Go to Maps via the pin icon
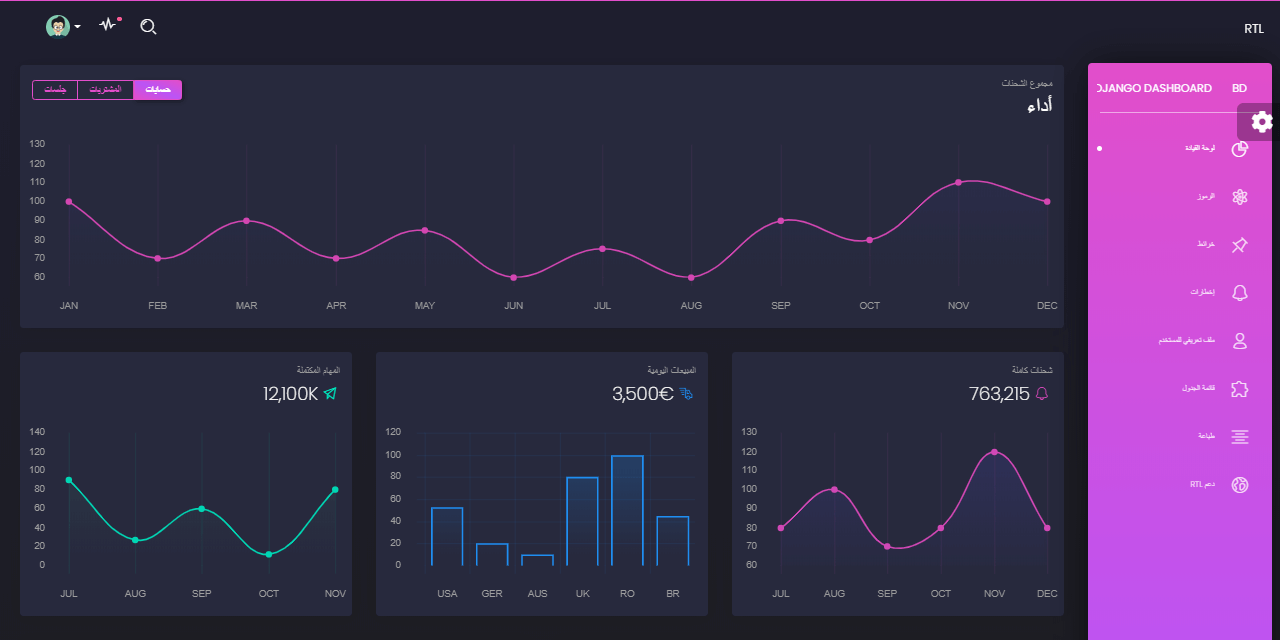The height and width of the screenshot is (640, 1280). tap(1240, 245)
